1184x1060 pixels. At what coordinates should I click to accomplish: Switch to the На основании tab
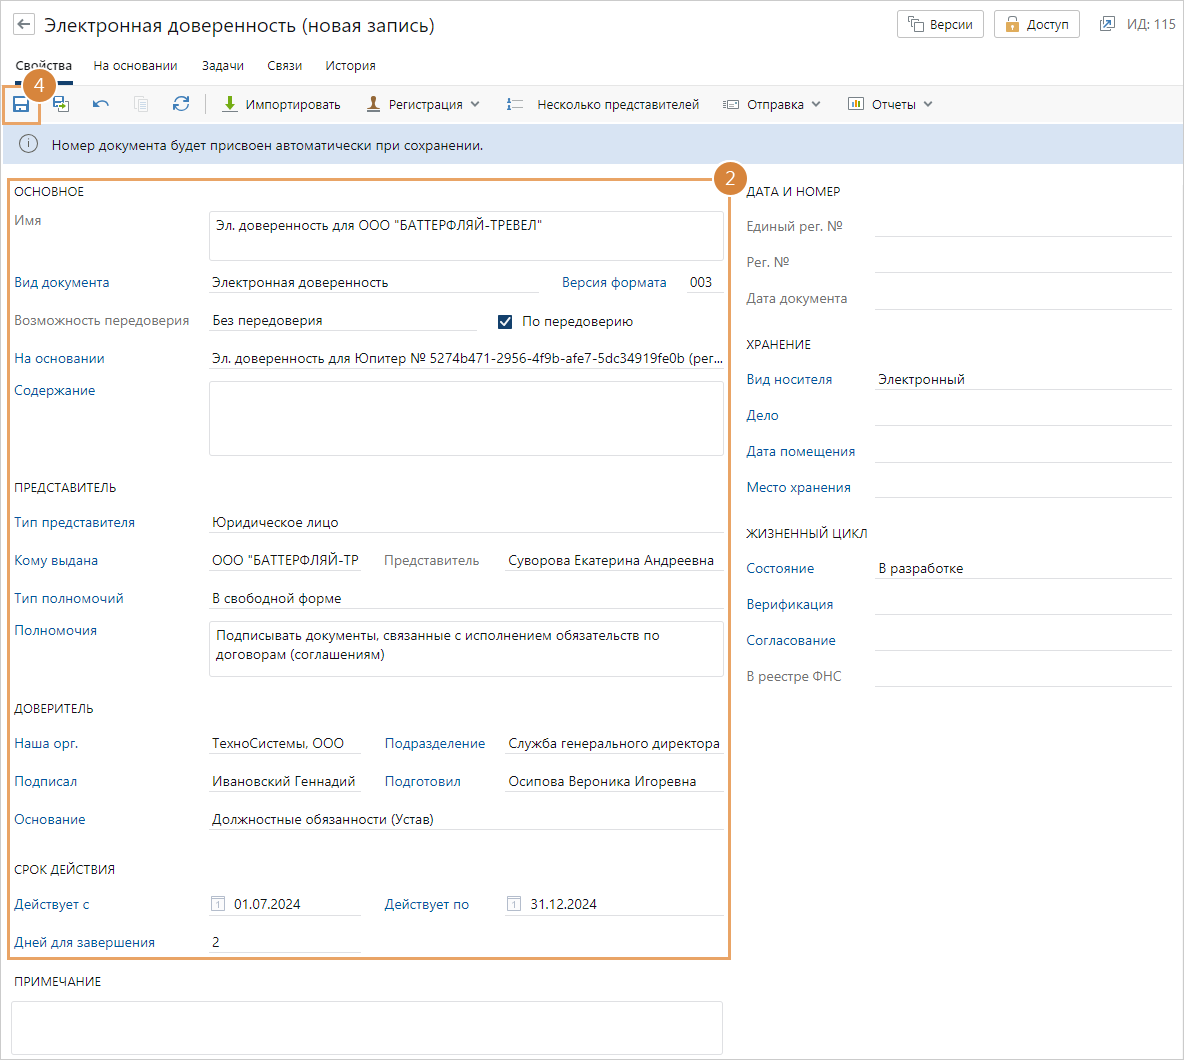135,66
